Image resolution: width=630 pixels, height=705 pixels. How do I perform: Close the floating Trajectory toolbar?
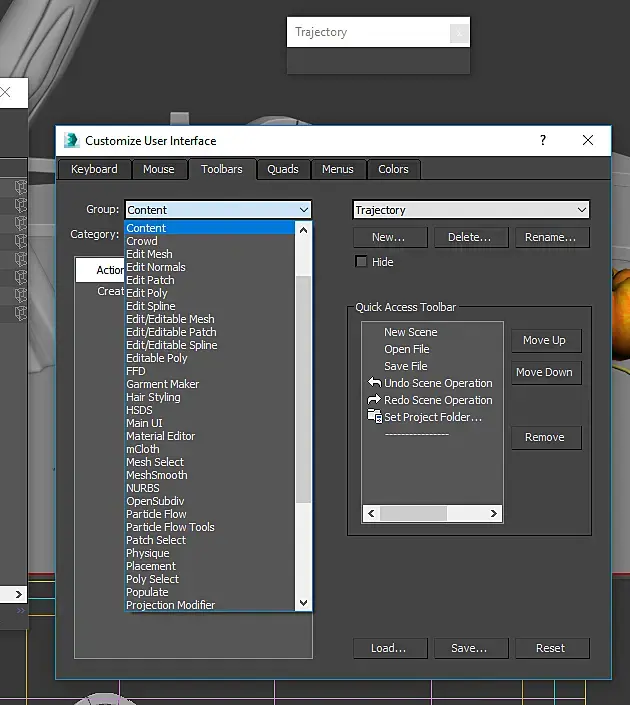click(x=459, y=33)
